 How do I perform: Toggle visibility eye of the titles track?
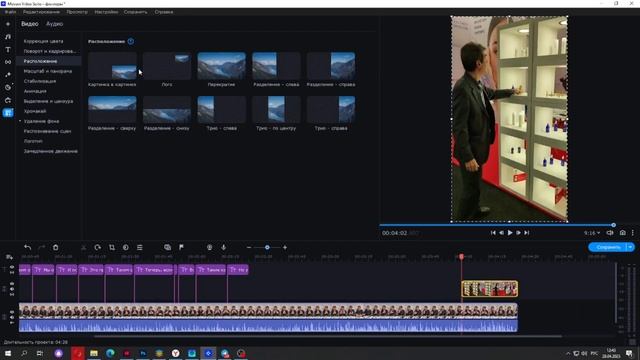(x=12, y=267)
